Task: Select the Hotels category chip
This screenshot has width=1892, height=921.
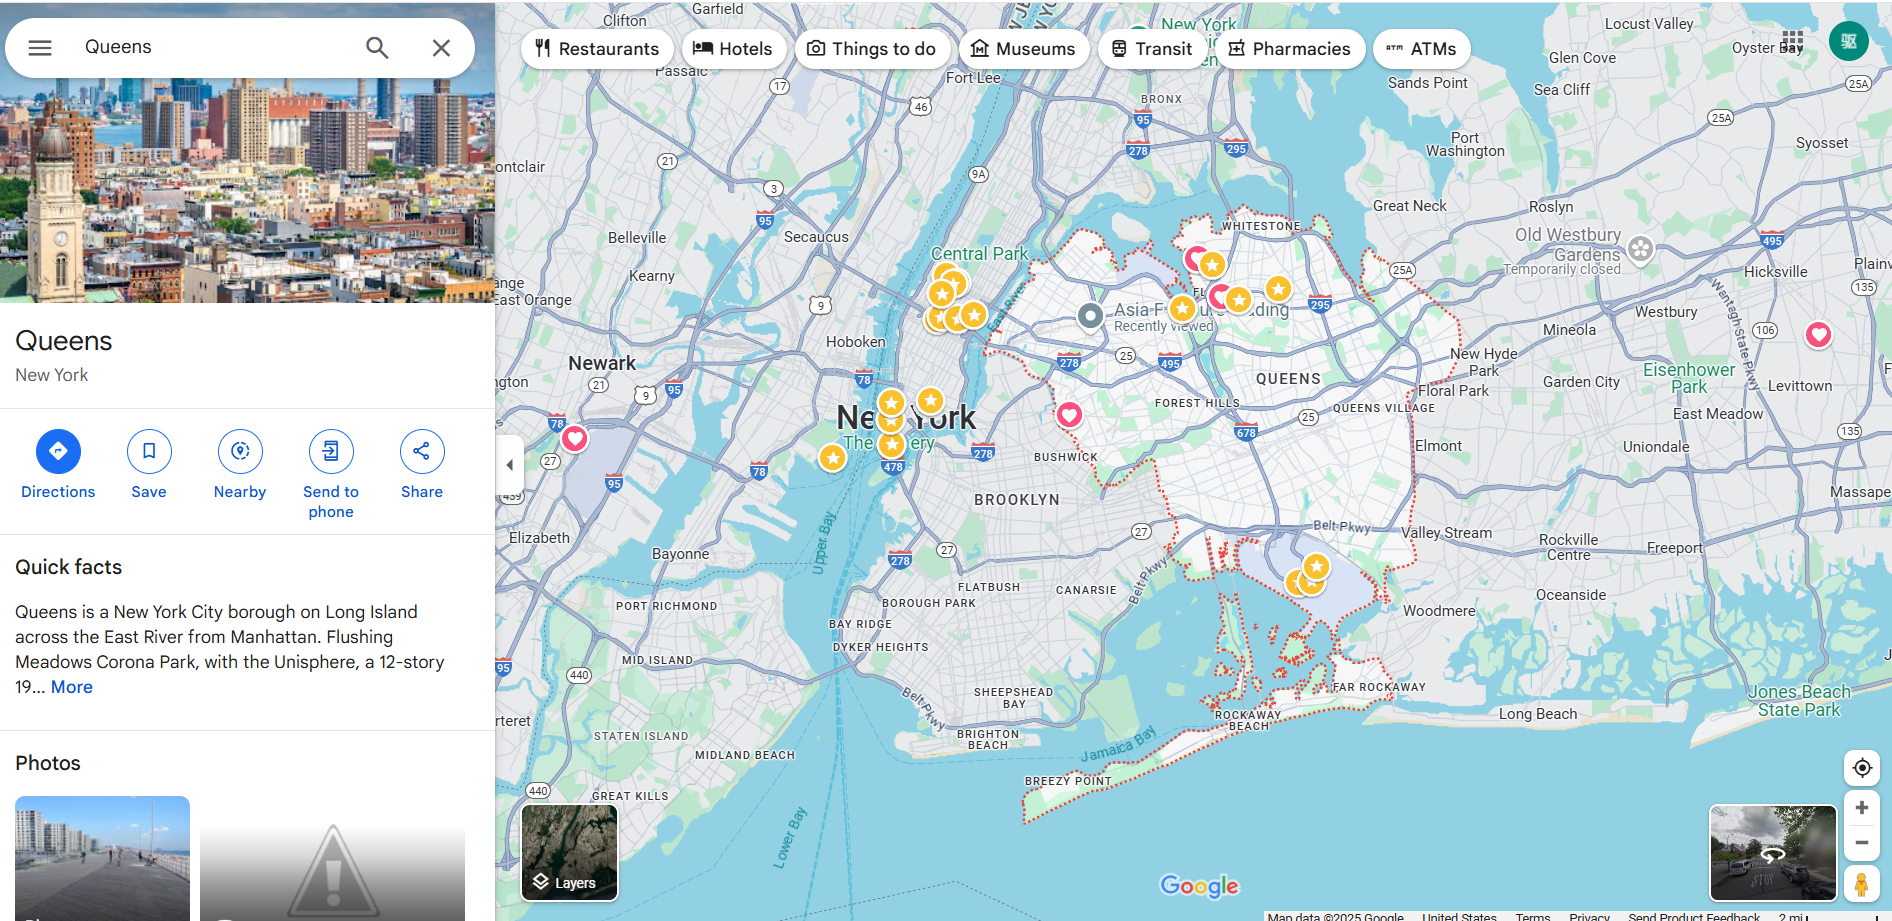Action: pyautogui.click(x=733, y=49)
